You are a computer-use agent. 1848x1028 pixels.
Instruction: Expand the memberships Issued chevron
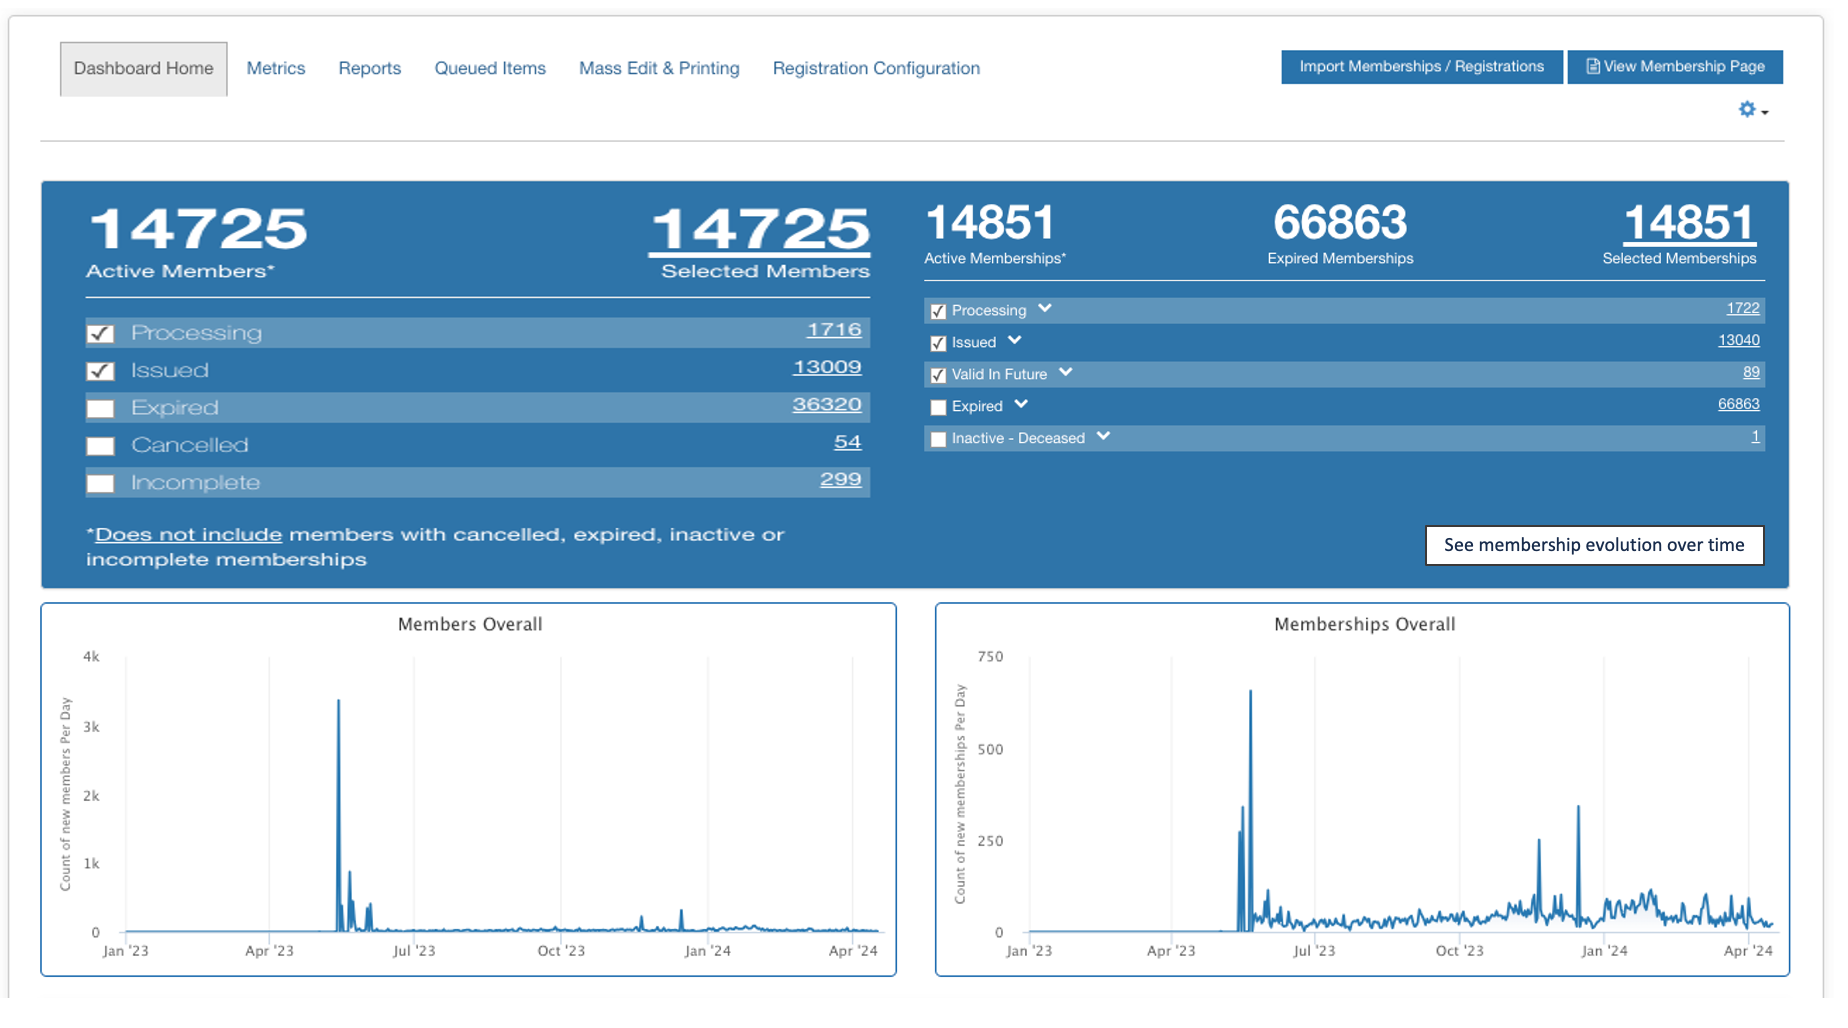click(1014, 341)
